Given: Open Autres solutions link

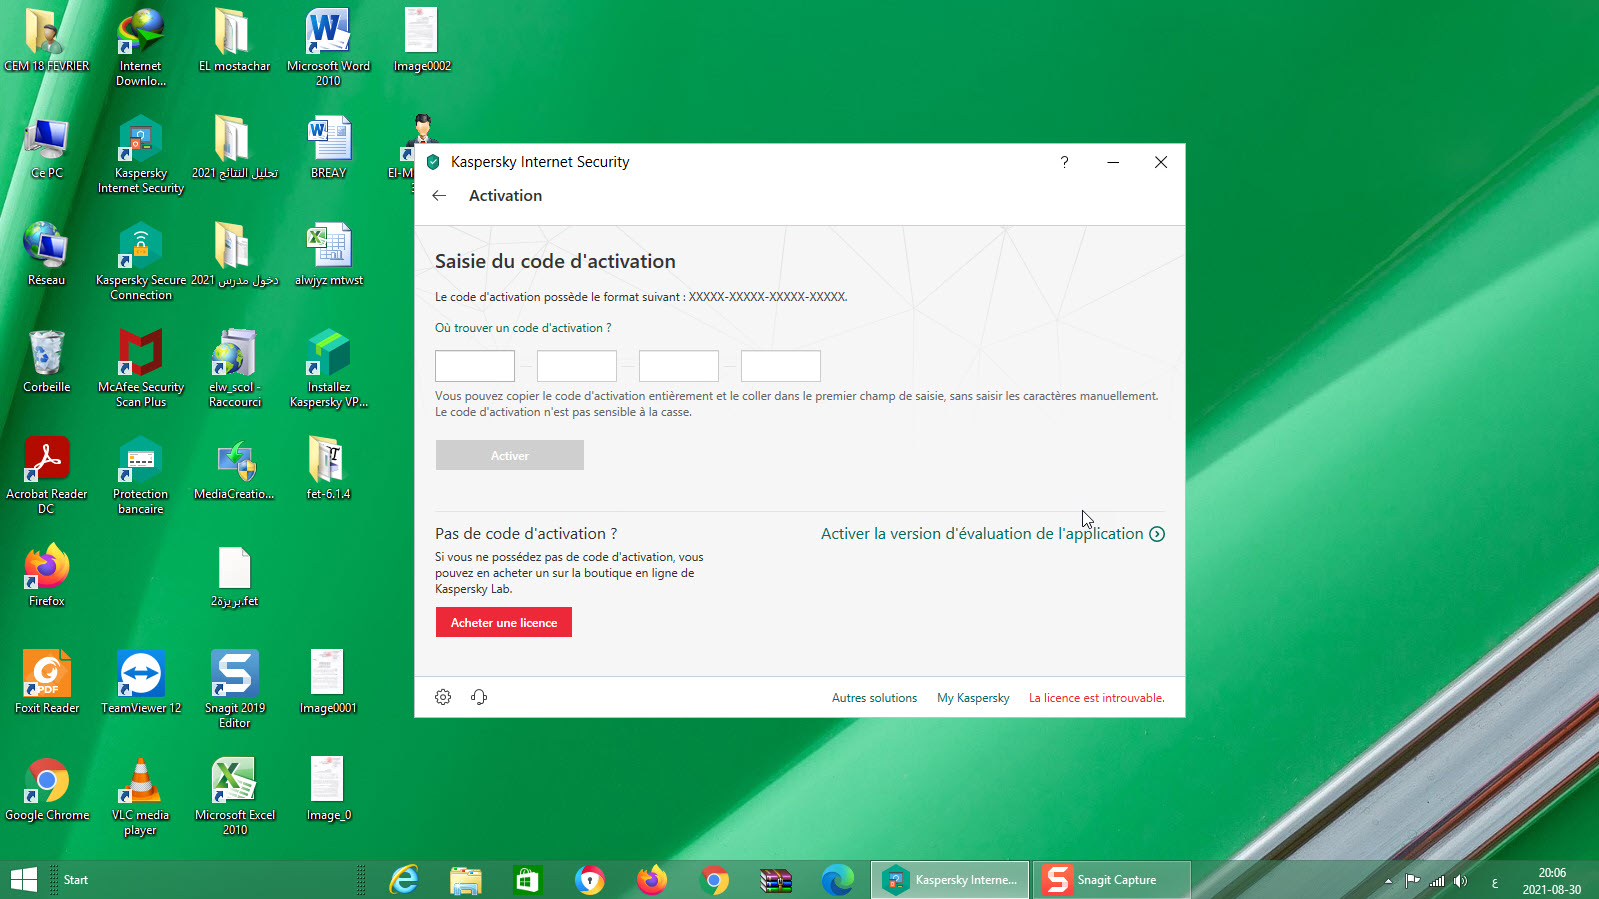Looking at the screenshot, I should [874, 698].
